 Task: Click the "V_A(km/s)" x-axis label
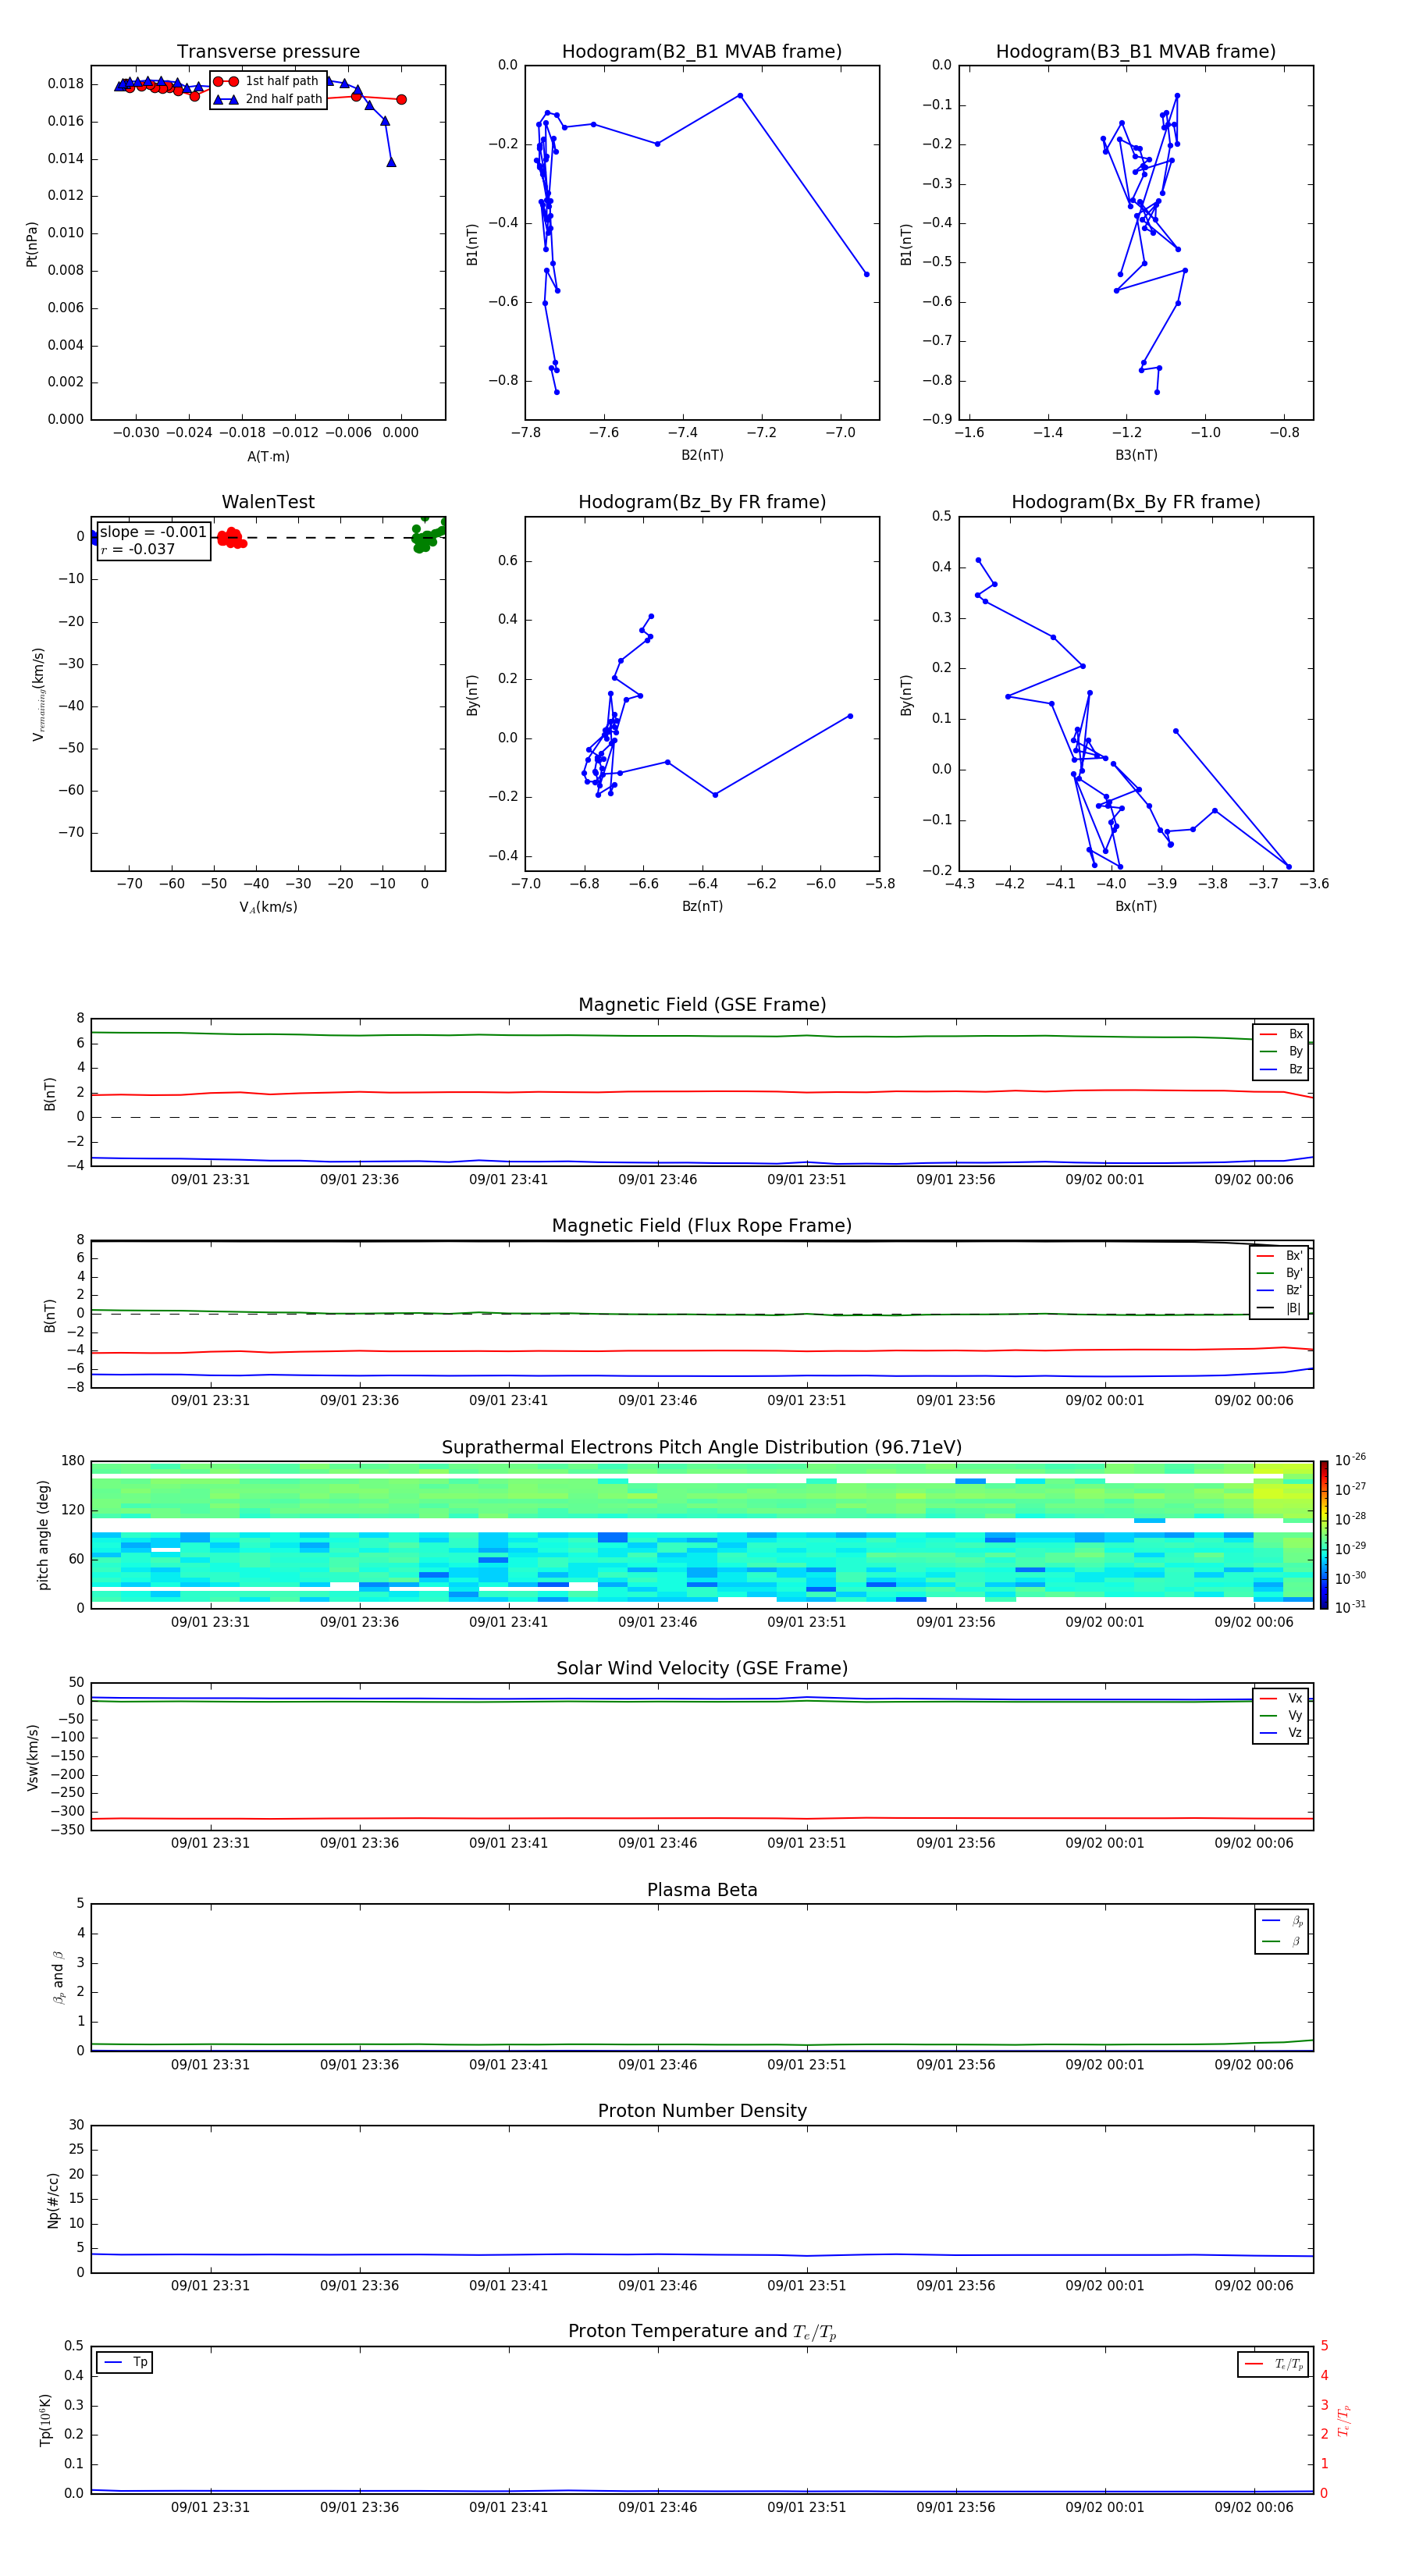click(268, 907)
